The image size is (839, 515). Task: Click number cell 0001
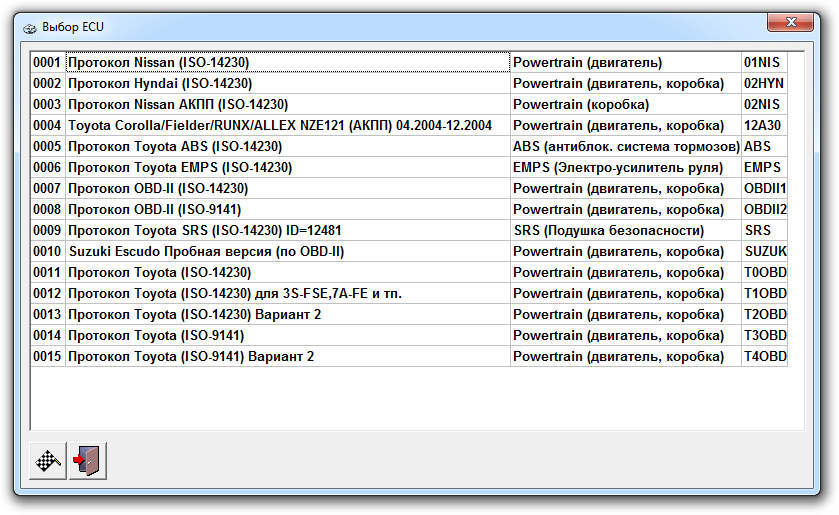[48, 63]
